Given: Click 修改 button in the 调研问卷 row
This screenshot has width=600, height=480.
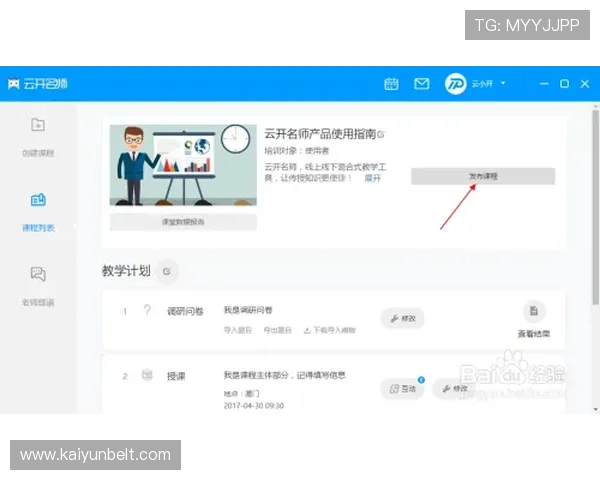Looking at the screenshot, I should (x=403, y=318).
